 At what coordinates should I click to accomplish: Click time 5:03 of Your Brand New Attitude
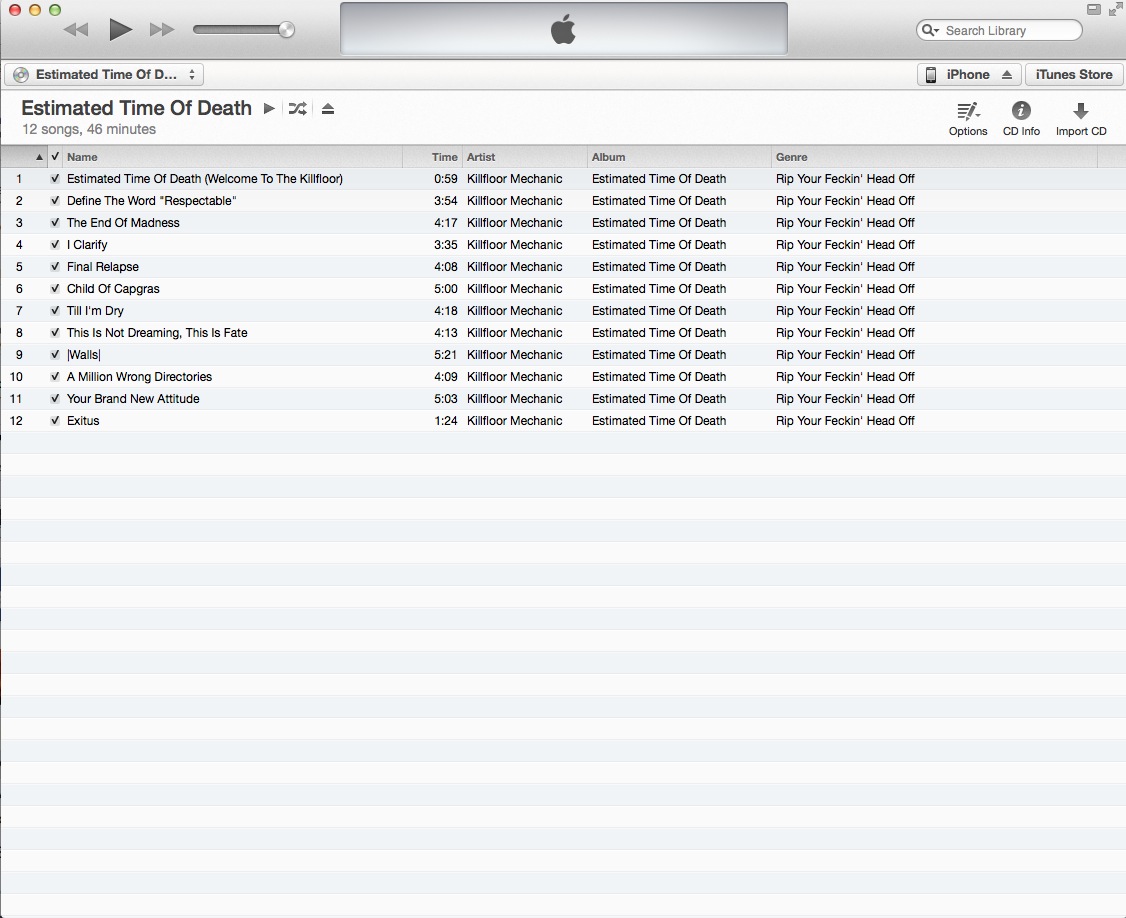[x=445, y=399]
